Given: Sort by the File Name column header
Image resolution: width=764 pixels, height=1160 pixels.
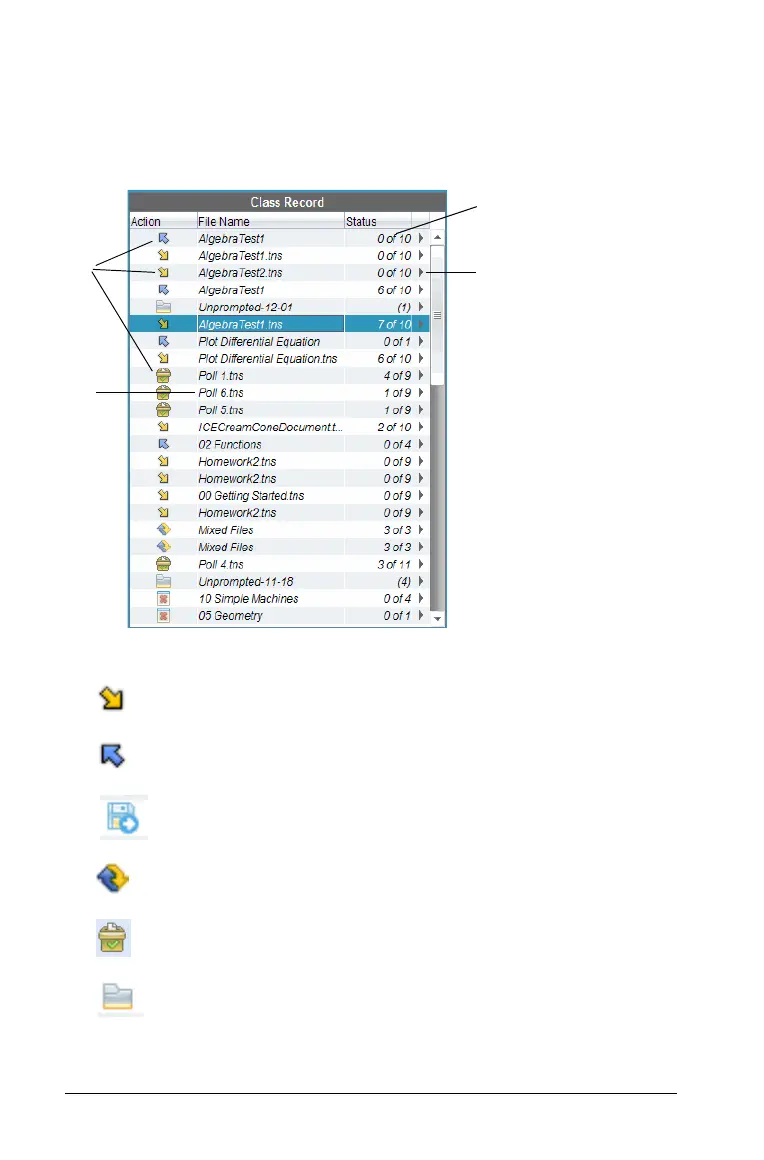Looking at the screenshot, I should 270,221.
